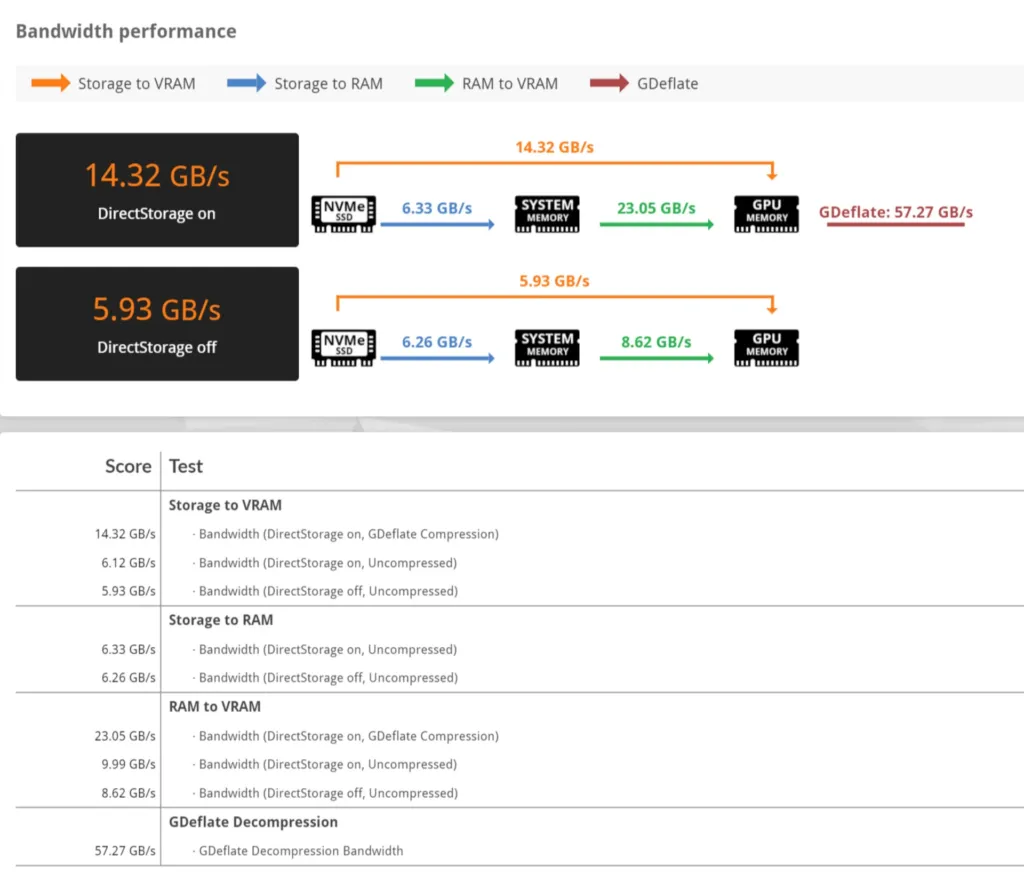This screenshot has height=873, width=1024.
Task: Click the green 23.05 GB/s diagram value
Action: (x=656, y=208)
